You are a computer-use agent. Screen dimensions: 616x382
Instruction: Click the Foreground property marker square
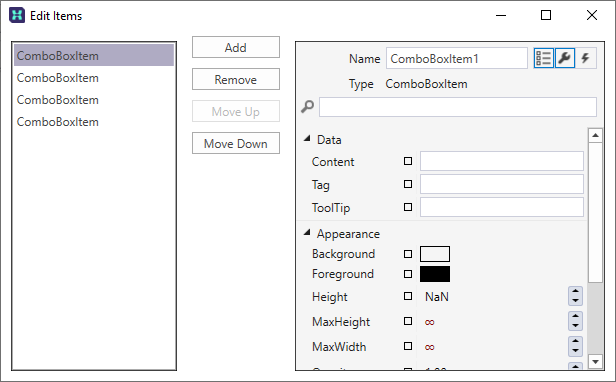pos(408,274)
